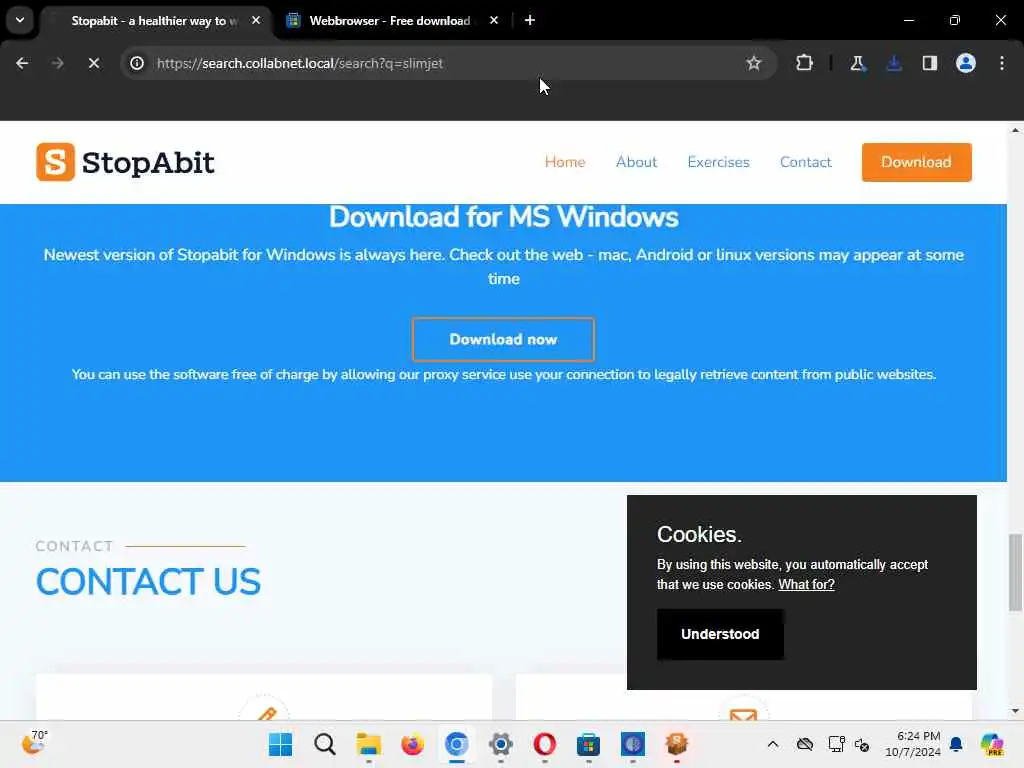Go back to the previous page

[22, 63]
